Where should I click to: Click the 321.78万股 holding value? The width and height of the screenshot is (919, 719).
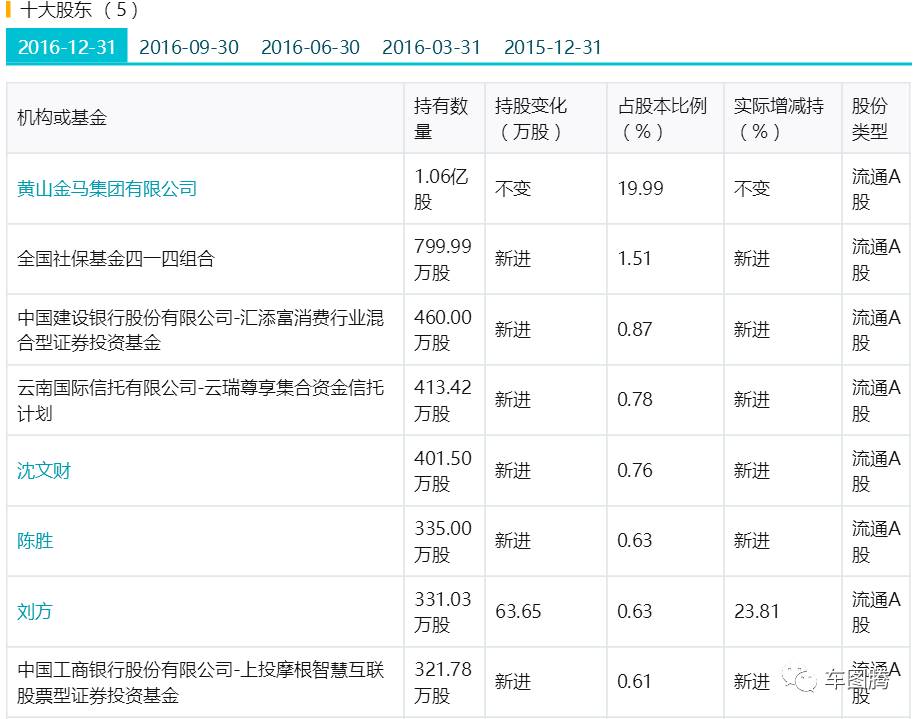click(x=443, y=682)
